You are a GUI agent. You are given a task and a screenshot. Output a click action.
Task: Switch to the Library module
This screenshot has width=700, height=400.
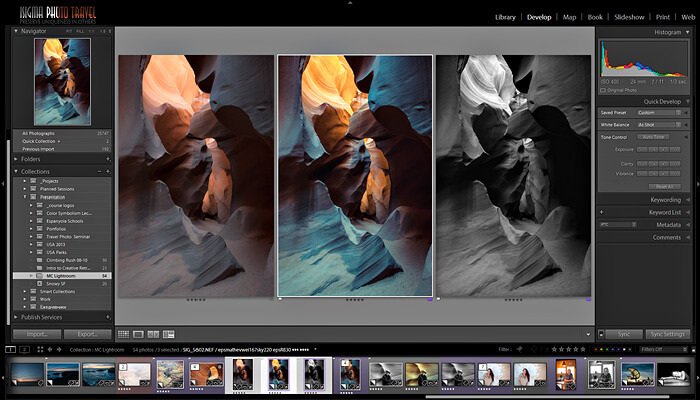505,17
